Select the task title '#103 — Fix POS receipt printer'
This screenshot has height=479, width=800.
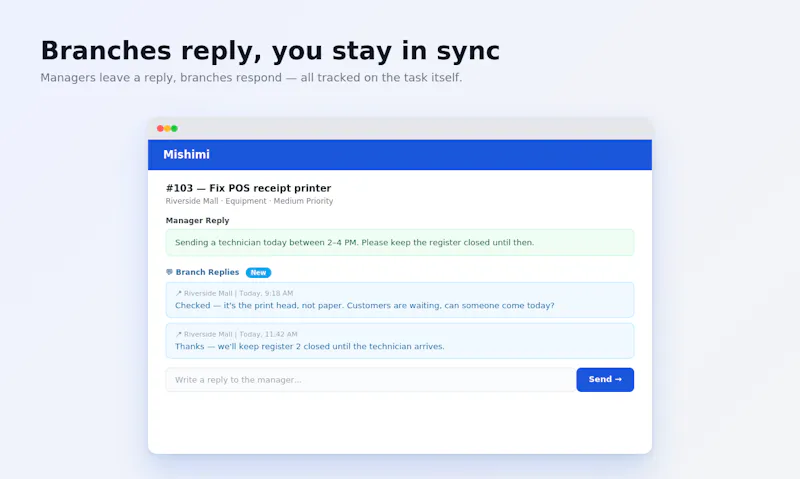pyautogui.click(x=248, y=188)
